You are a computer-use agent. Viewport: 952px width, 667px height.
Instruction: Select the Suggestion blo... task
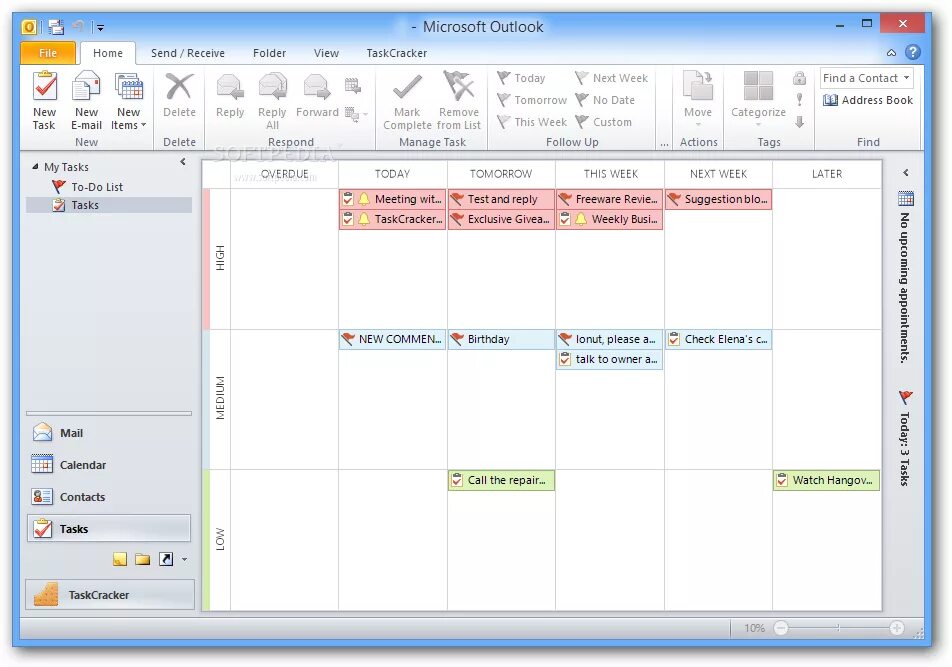coord(718,199)
